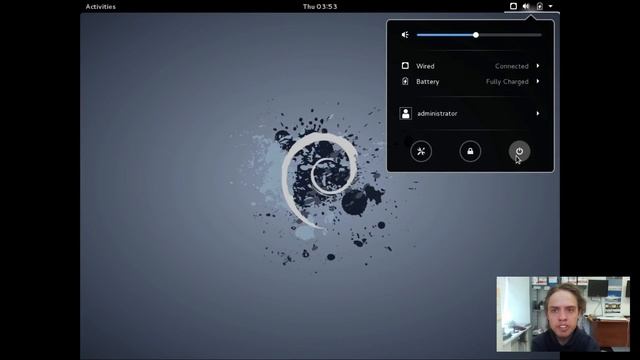Open the Wired network entry
Viewport: 640px width, 360px height.
pyautogui.click(x=470, y=66)
